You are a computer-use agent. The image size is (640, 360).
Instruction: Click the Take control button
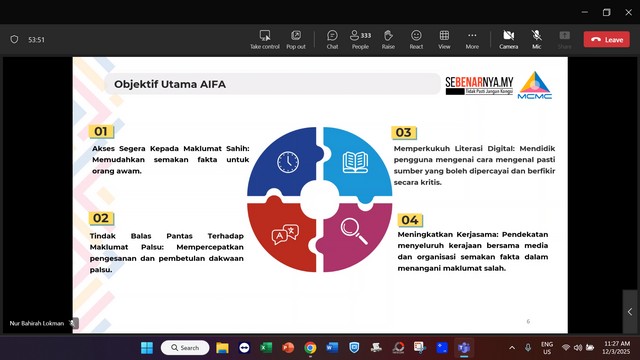click(x=264, y=40)
